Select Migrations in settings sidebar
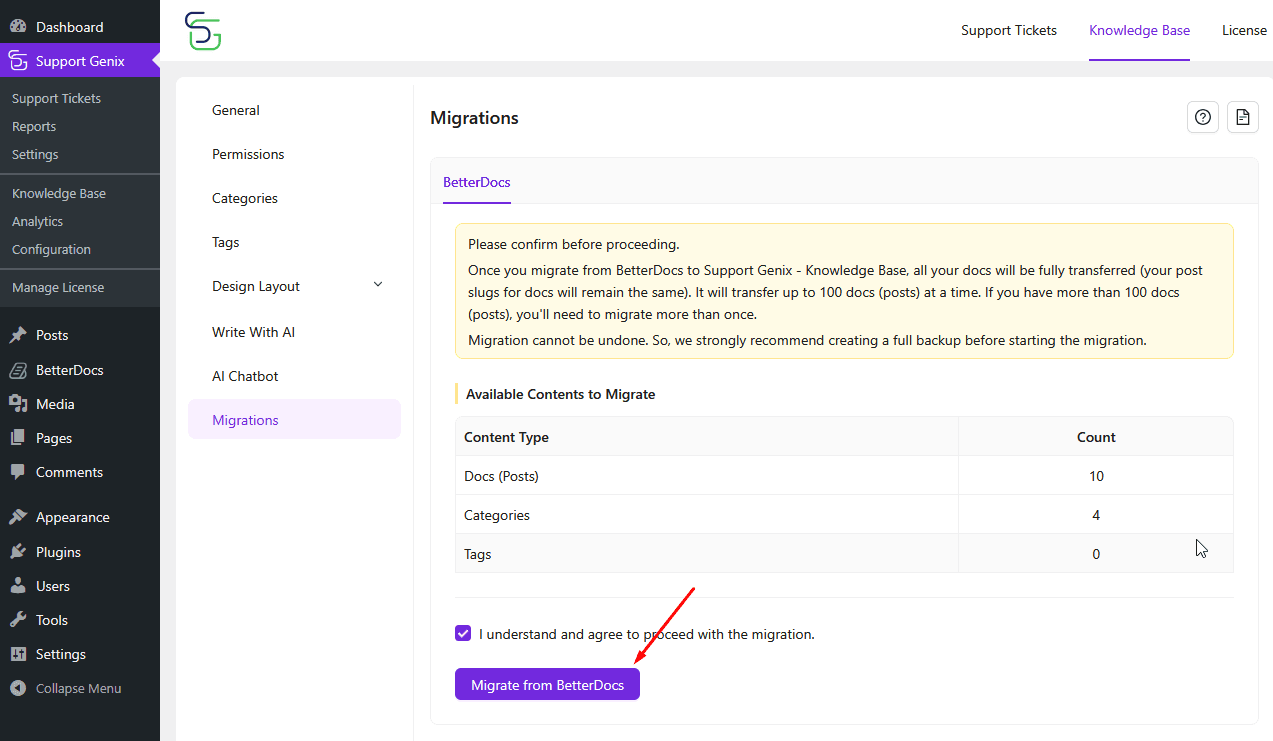Image resolution: width=1273 pixels, height=741 pixels. [294, 420]
